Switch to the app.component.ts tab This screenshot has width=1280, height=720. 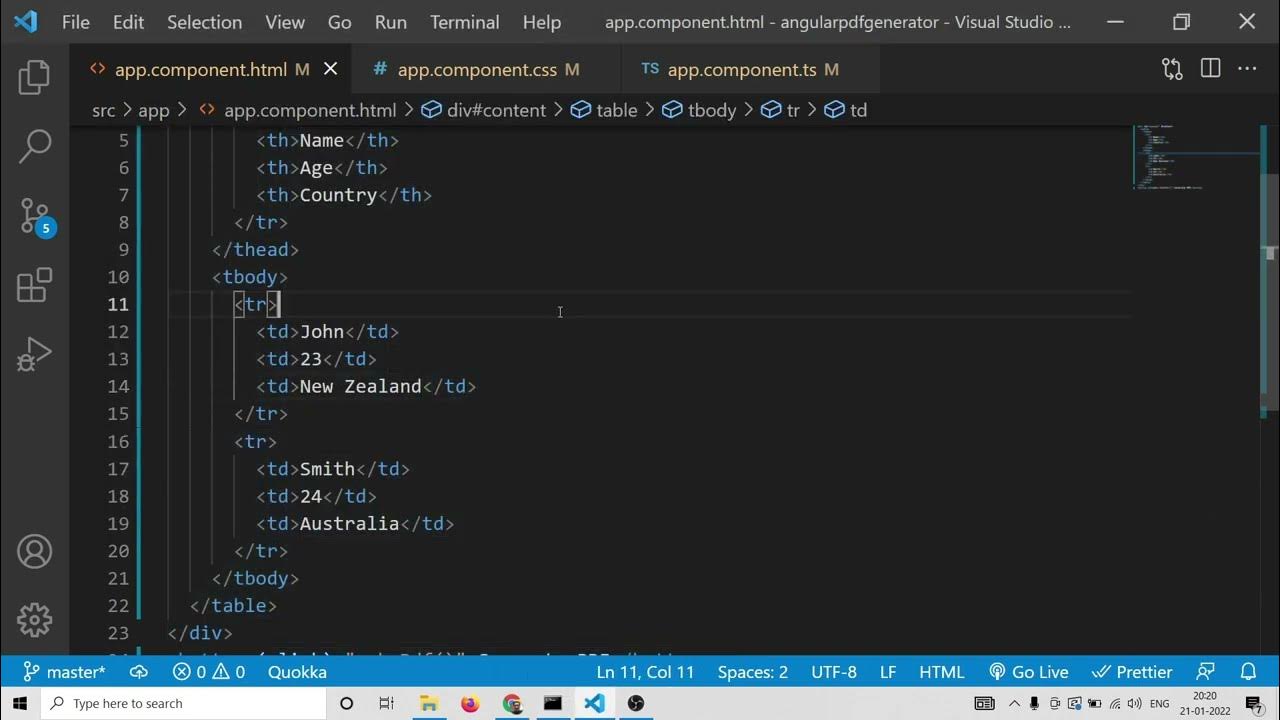[741, 69]
